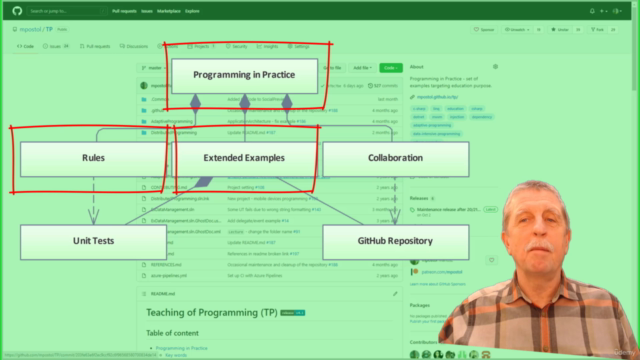The image size is (640, 360).
Task: Click the first contributor avatar
Action: point(414,354)
